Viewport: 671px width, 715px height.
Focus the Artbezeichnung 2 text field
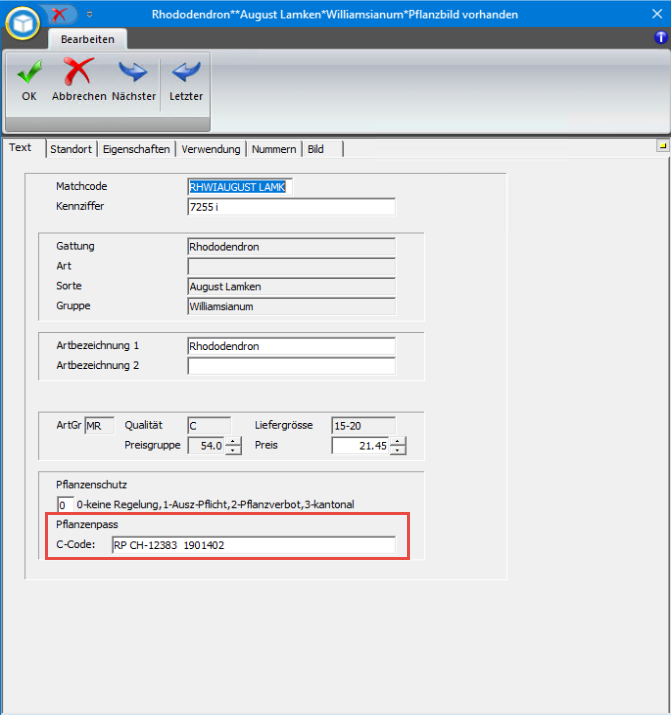tap(291, 366)
